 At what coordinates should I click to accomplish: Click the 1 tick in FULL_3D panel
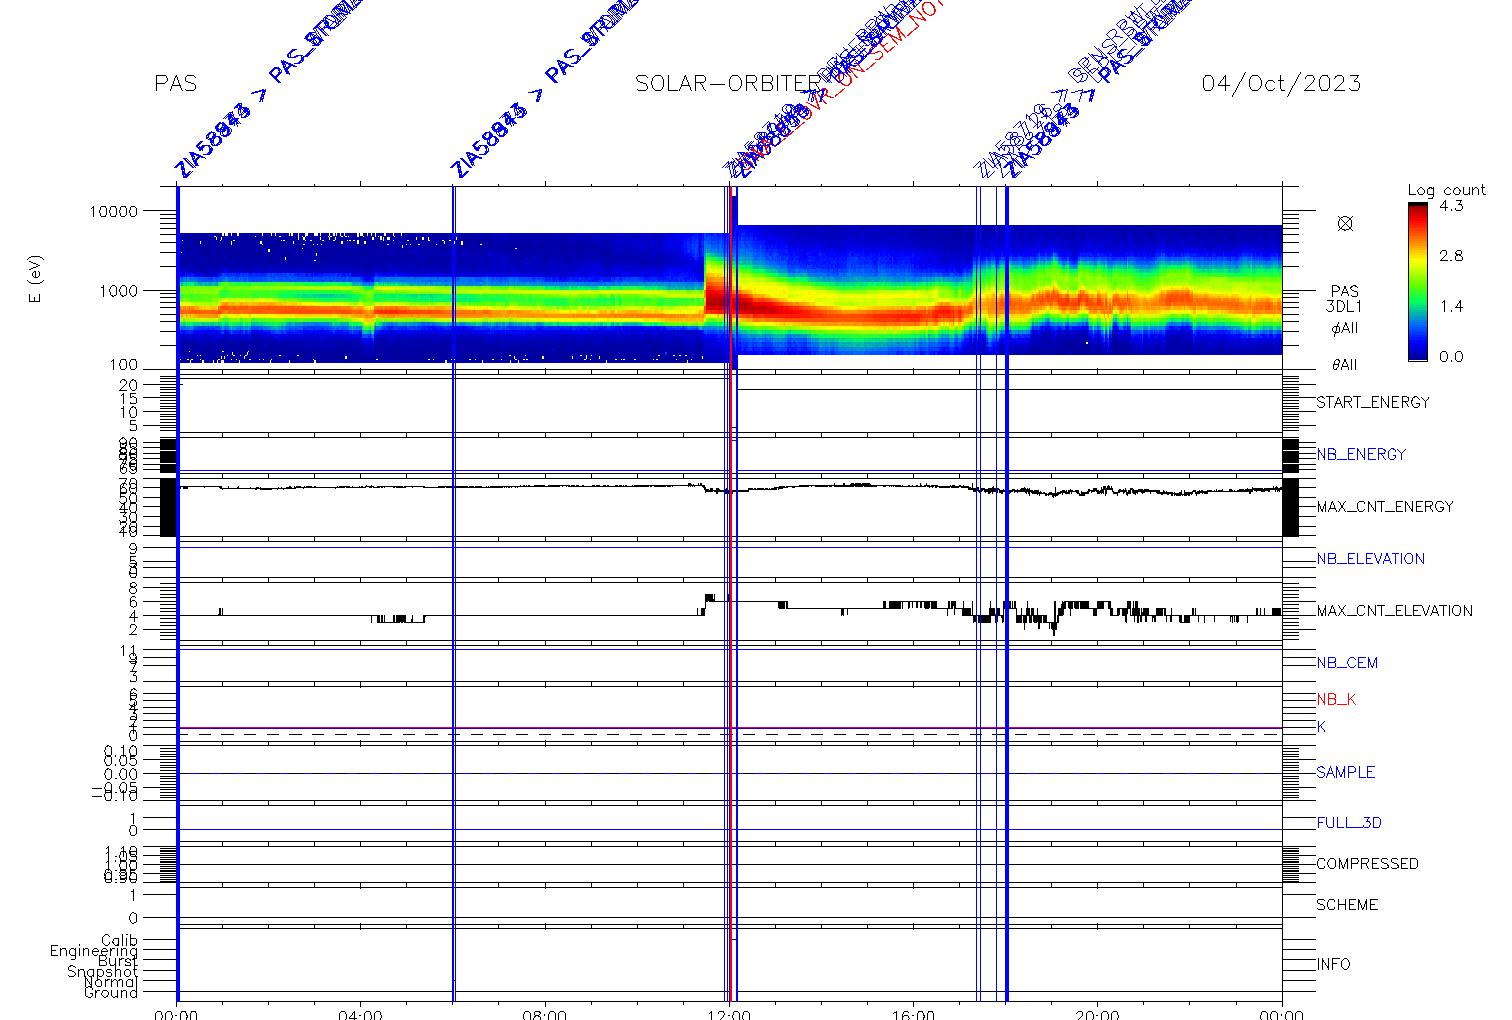[x=133, y=818]
